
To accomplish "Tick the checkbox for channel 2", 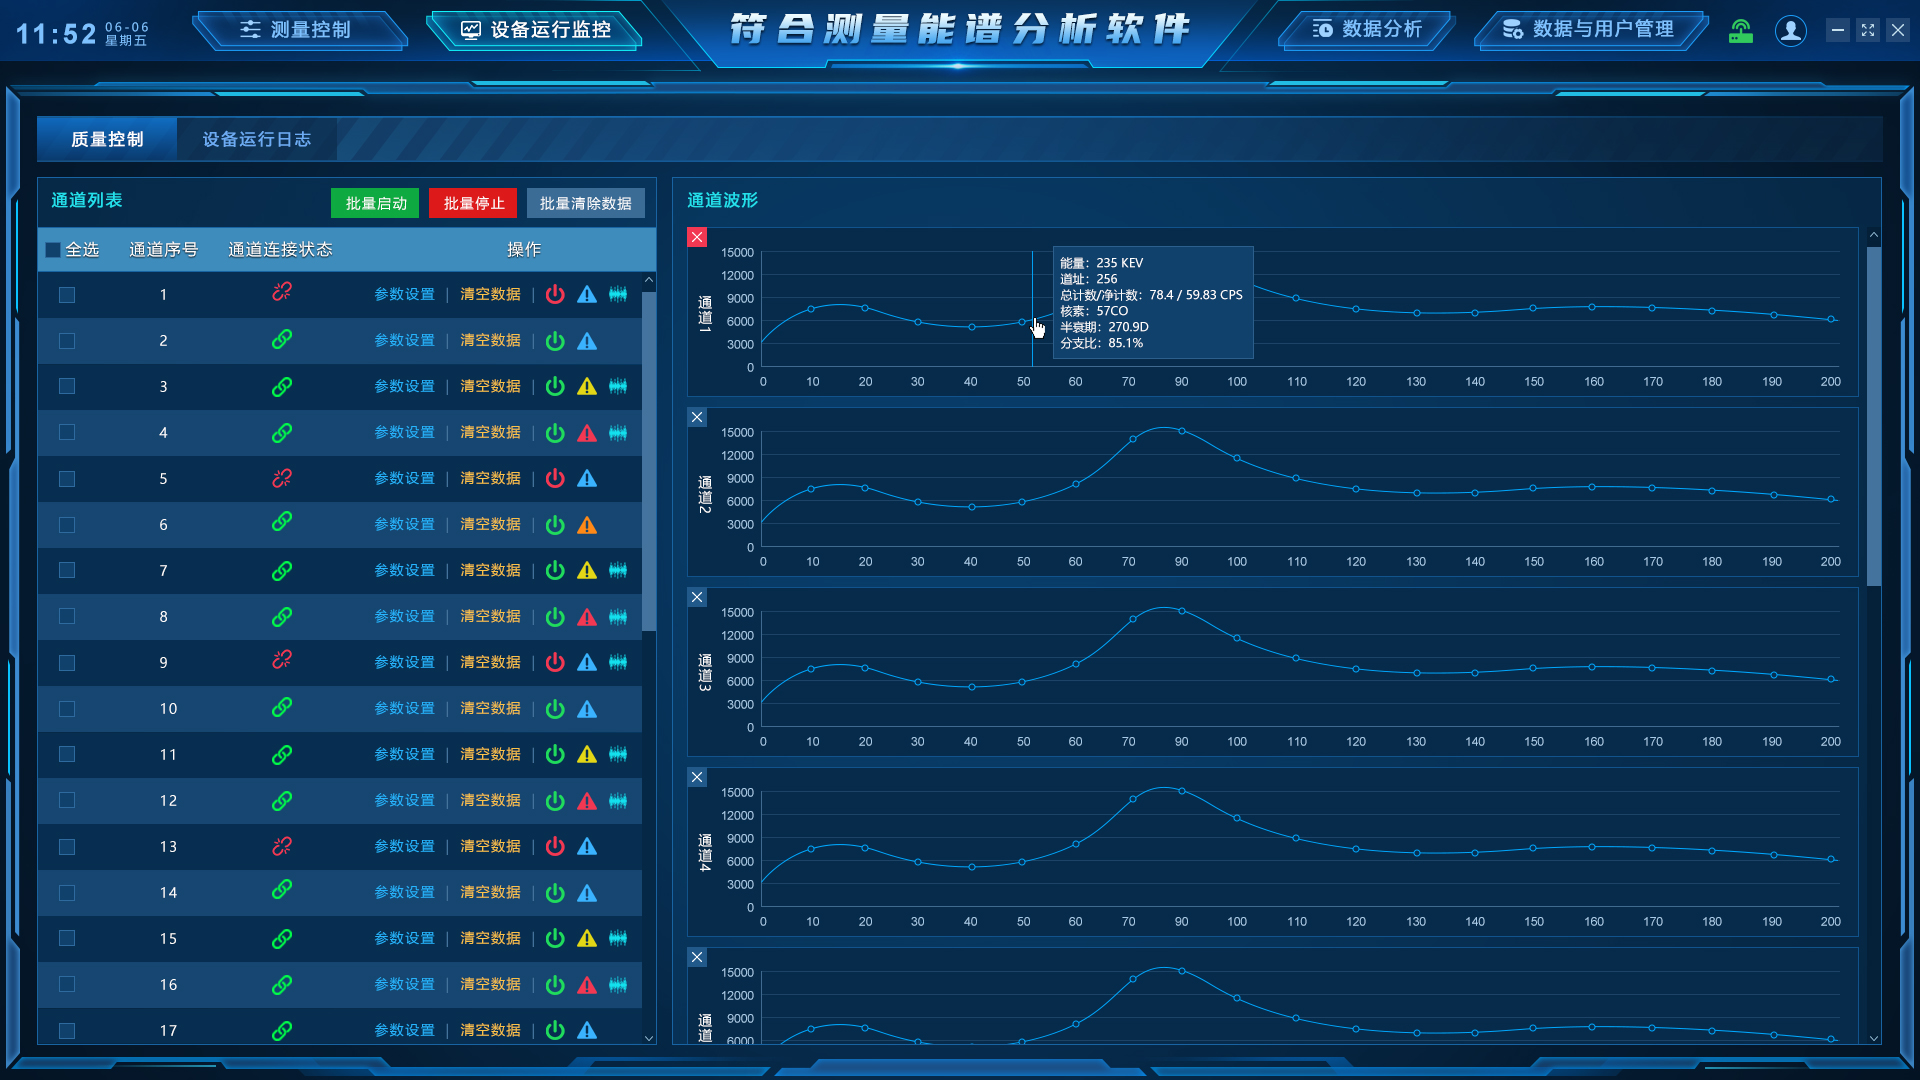I will coord(67,341).
